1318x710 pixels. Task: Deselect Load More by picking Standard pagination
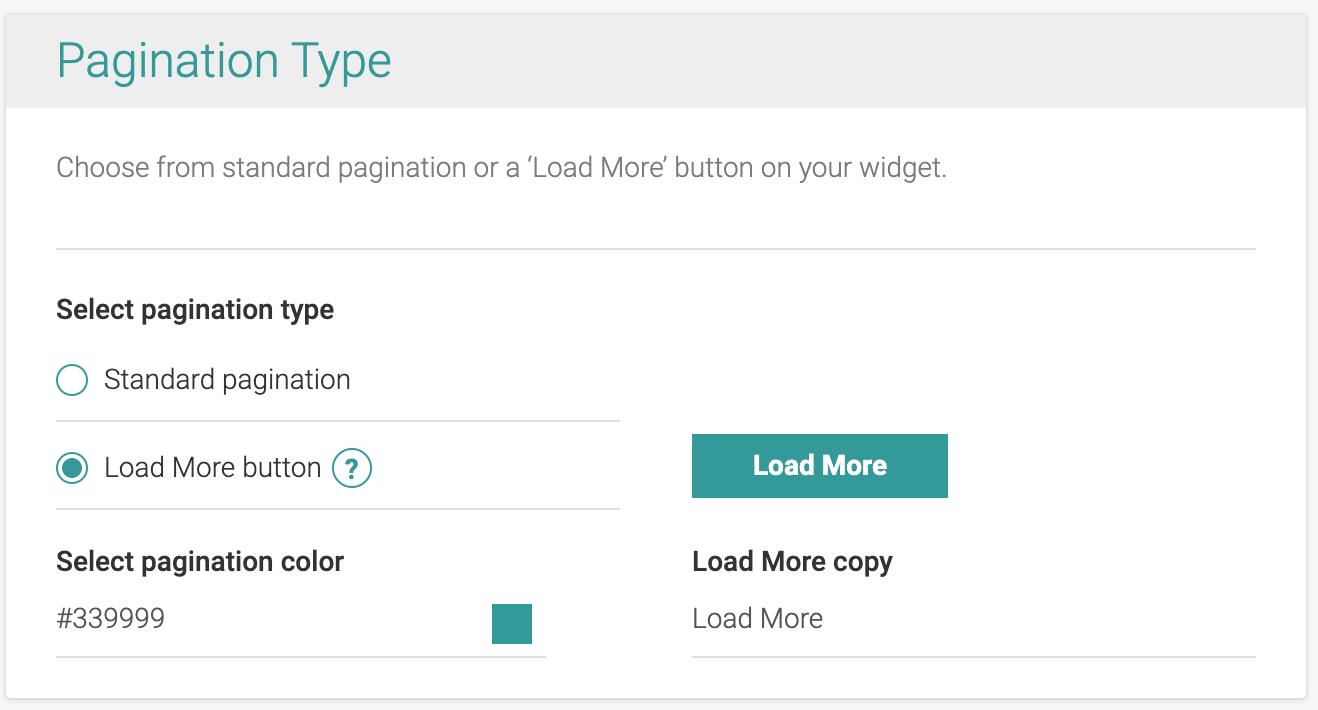72,380
